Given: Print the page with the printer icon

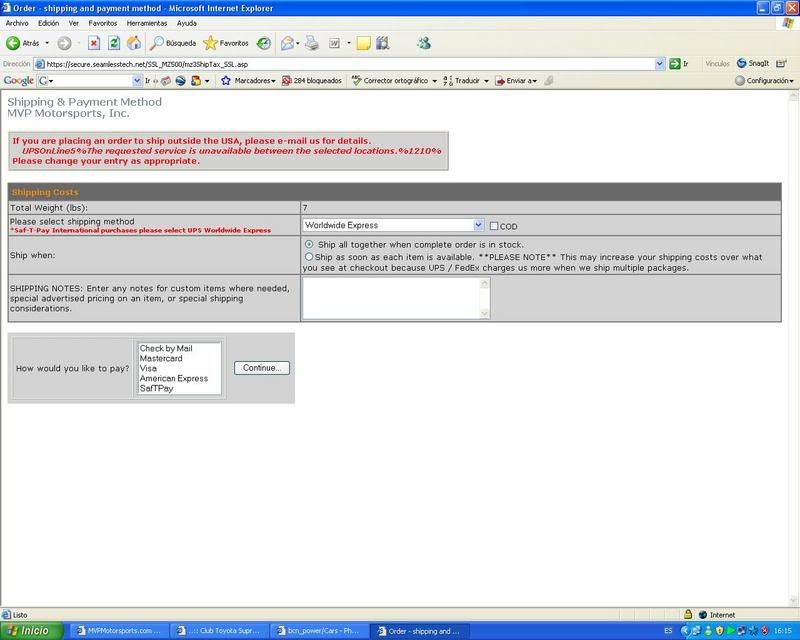Looking at the screenshot, I should click(x=312, y=43).
